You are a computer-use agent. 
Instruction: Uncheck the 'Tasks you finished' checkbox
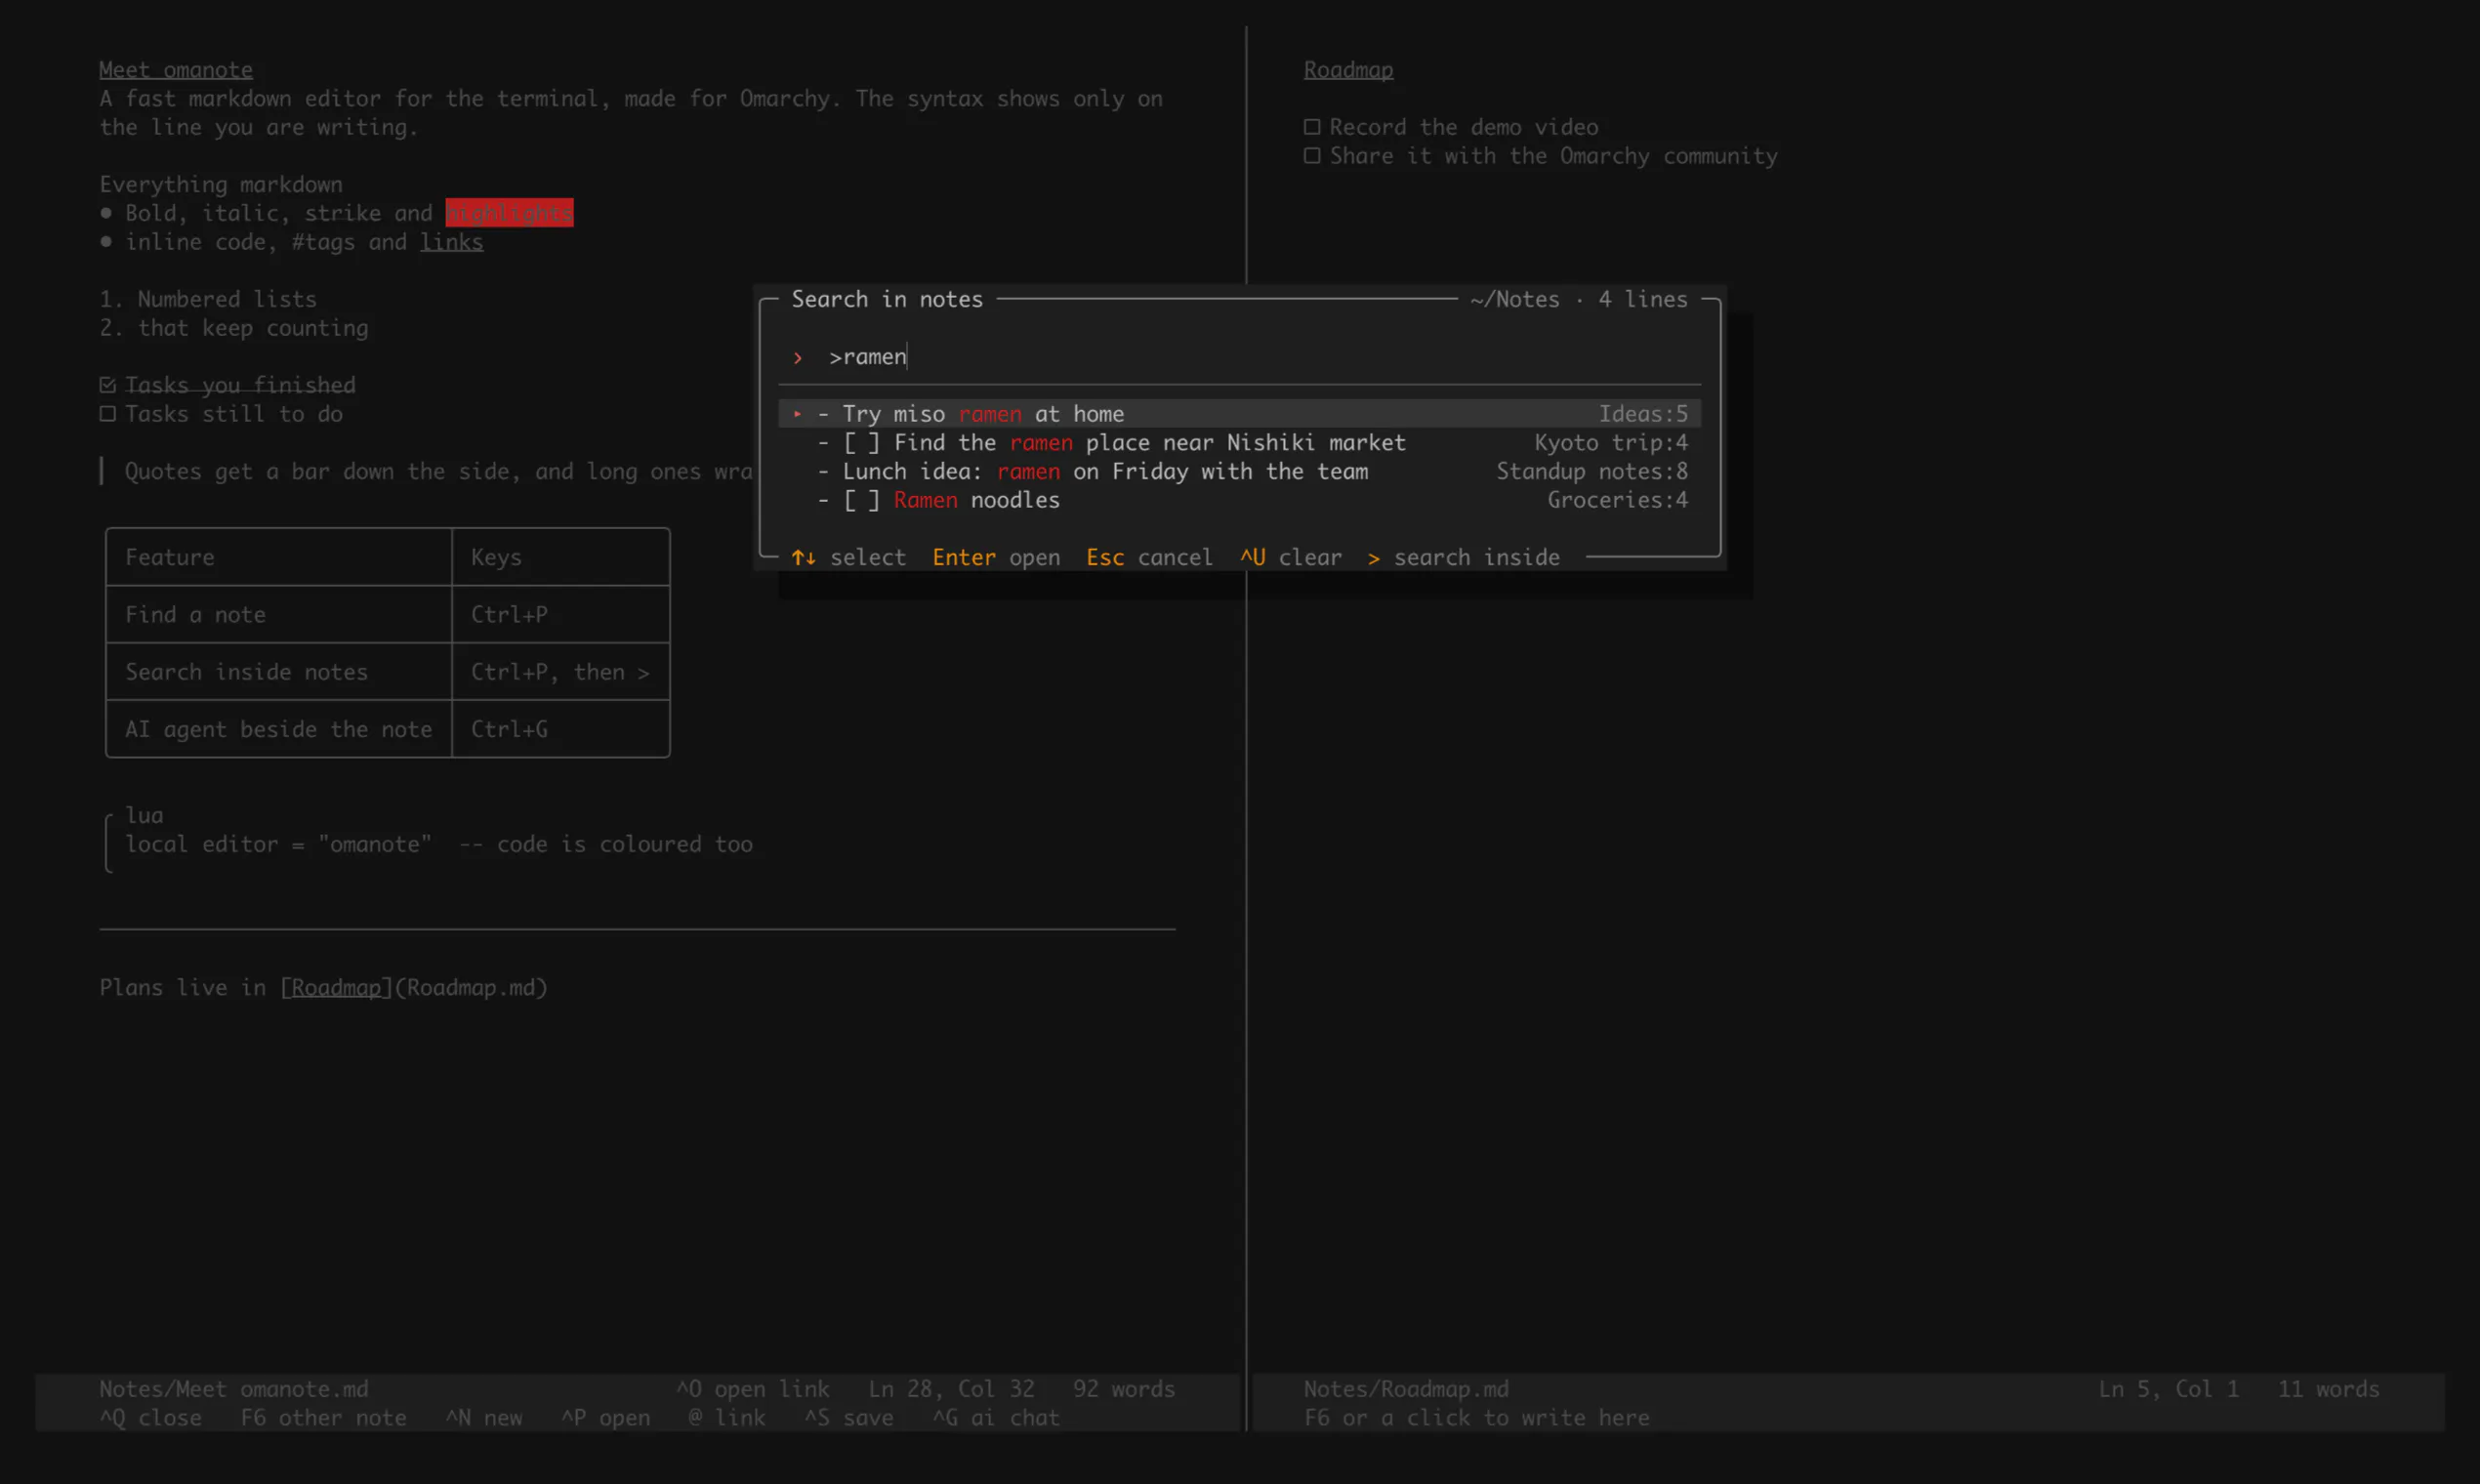pyautogui.click(x=108, y=386)
